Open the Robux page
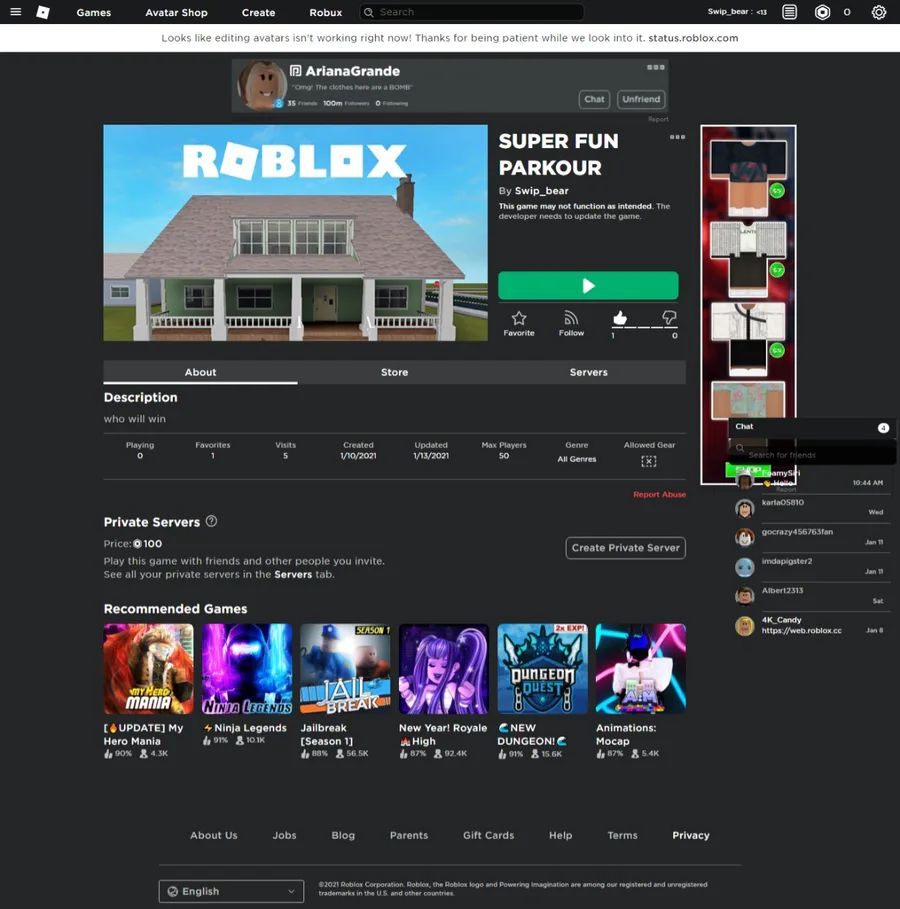The image size is (900, 909). point(325,12)
